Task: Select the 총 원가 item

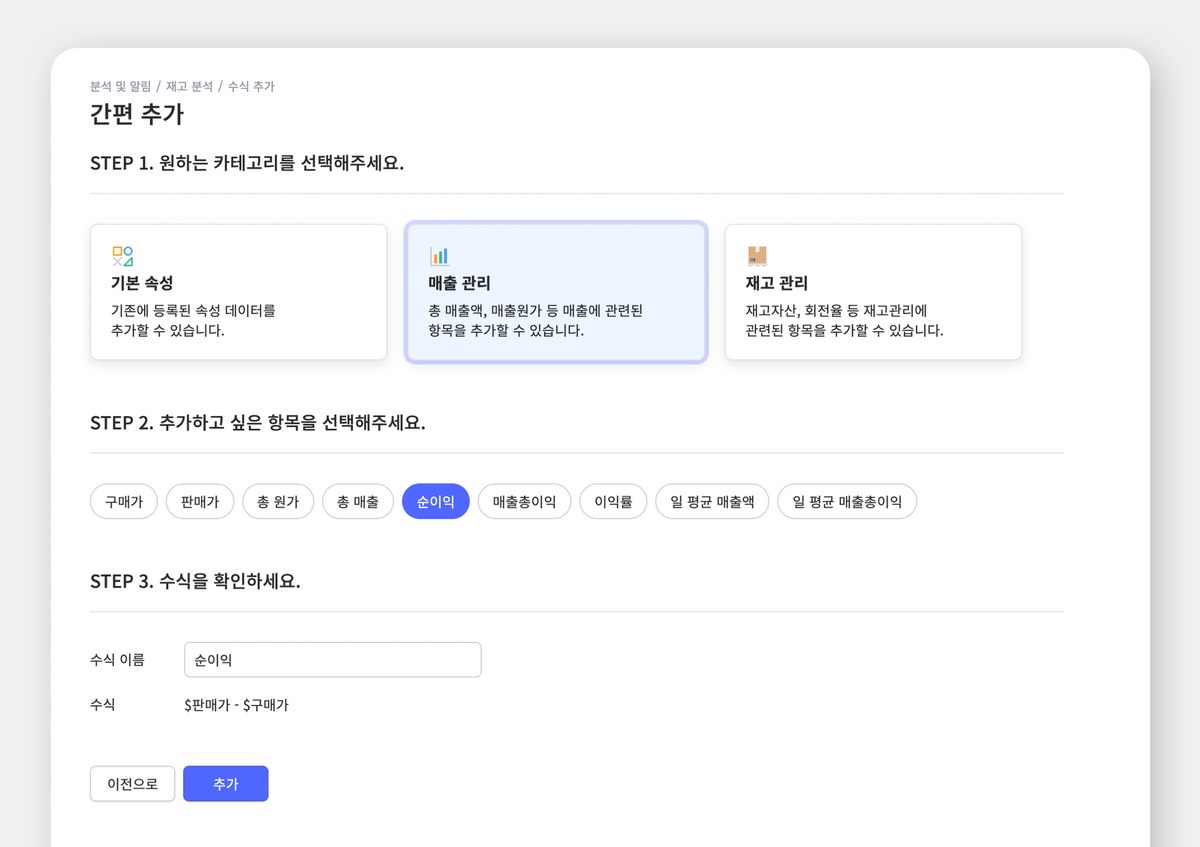Action: 278,501
